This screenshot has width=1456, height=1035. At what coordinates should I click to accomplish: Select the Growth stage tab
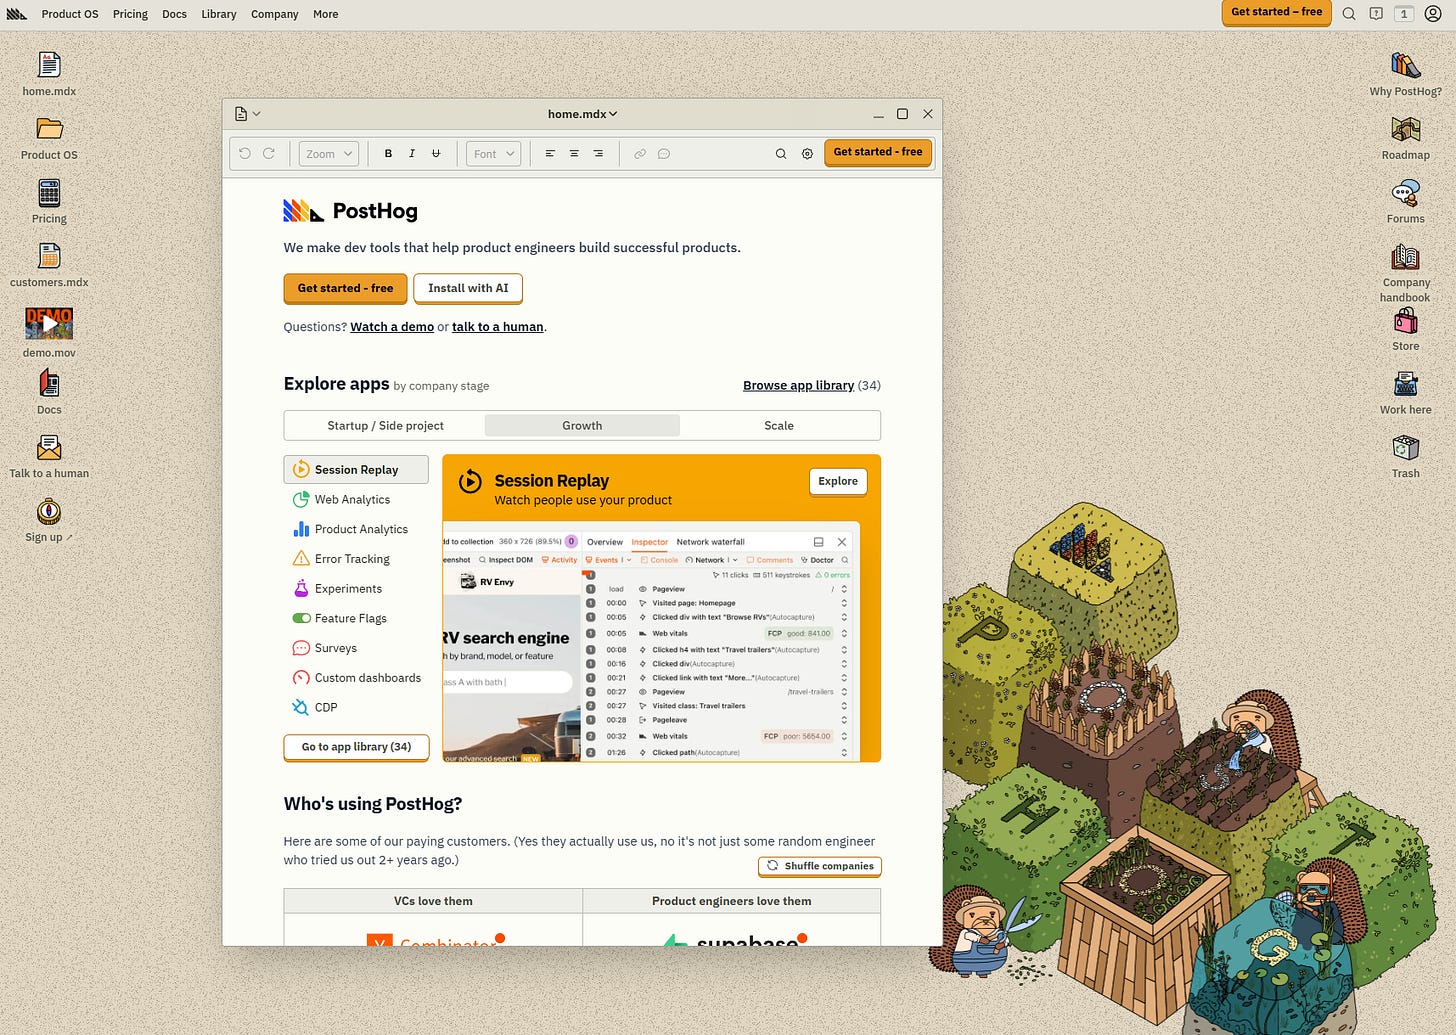(582, 425)
